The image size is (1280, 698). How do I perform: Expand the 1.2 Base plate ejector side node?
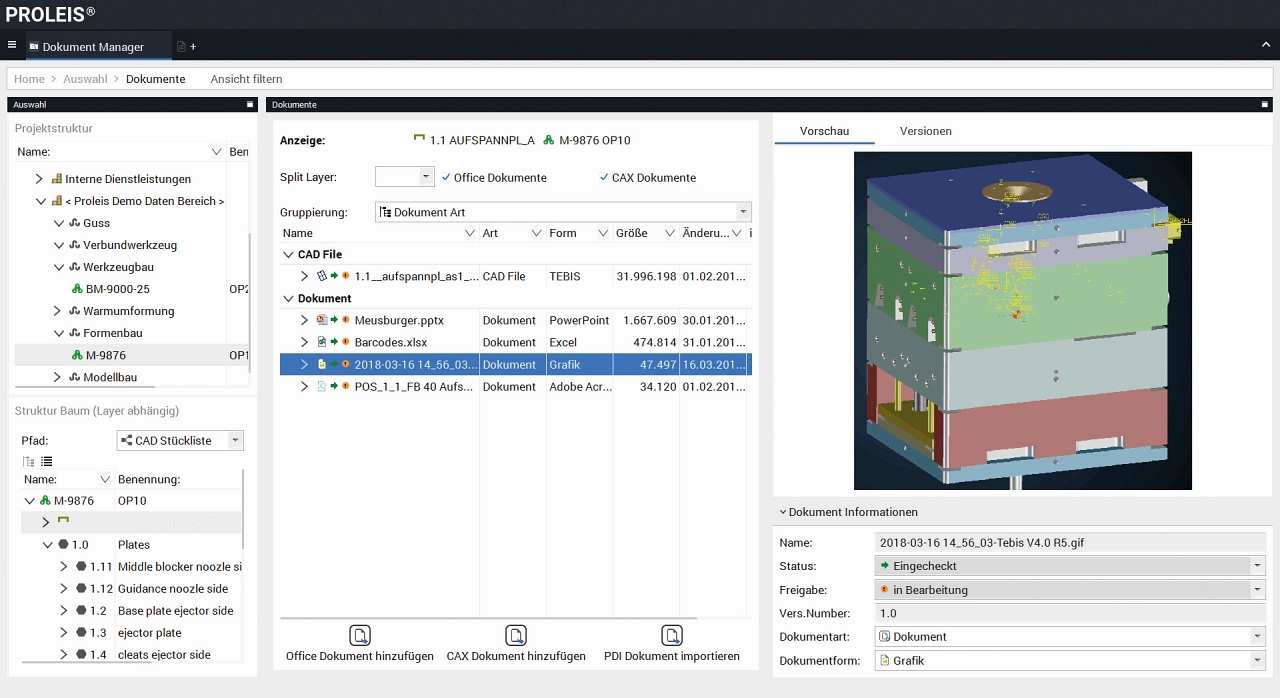pos(64,611)
